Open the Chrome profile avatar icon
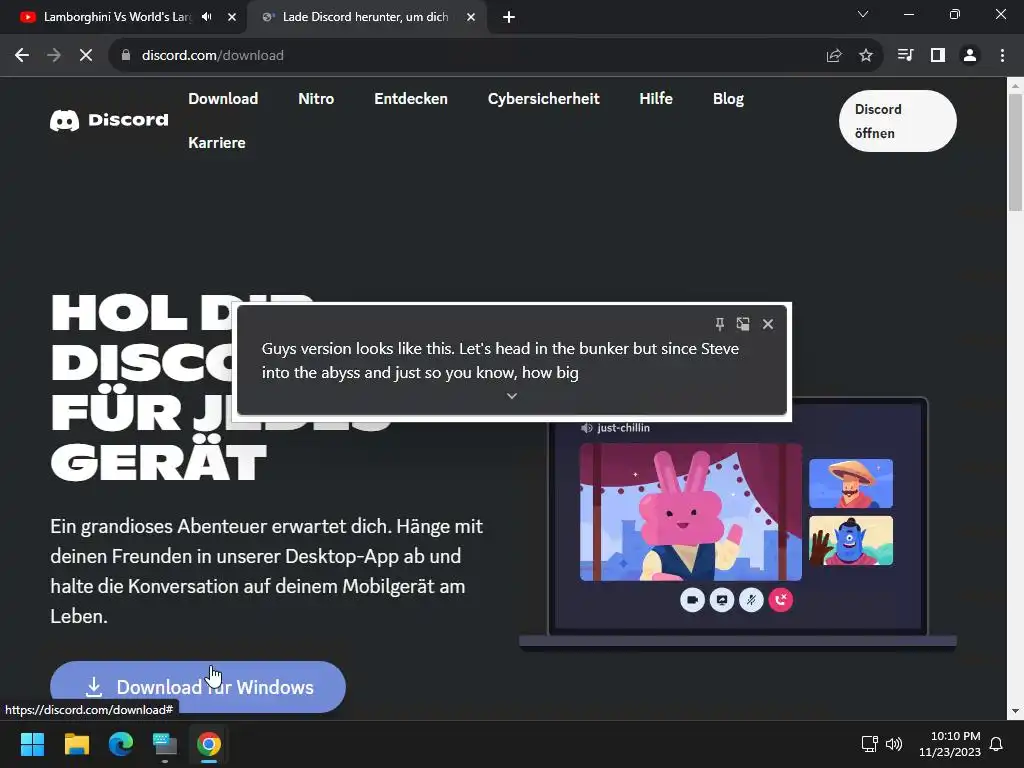 (x=970, y=56)
